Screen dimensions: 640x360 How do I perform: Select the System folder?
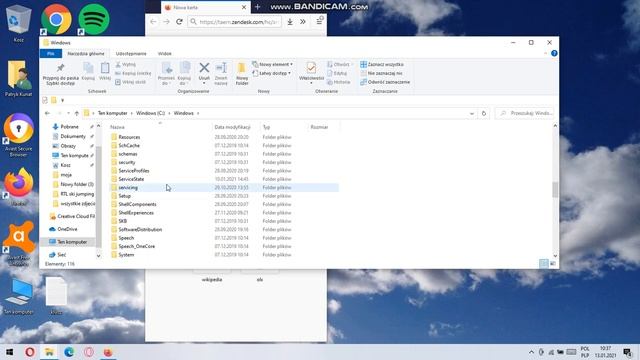click(x=126, y=255)
